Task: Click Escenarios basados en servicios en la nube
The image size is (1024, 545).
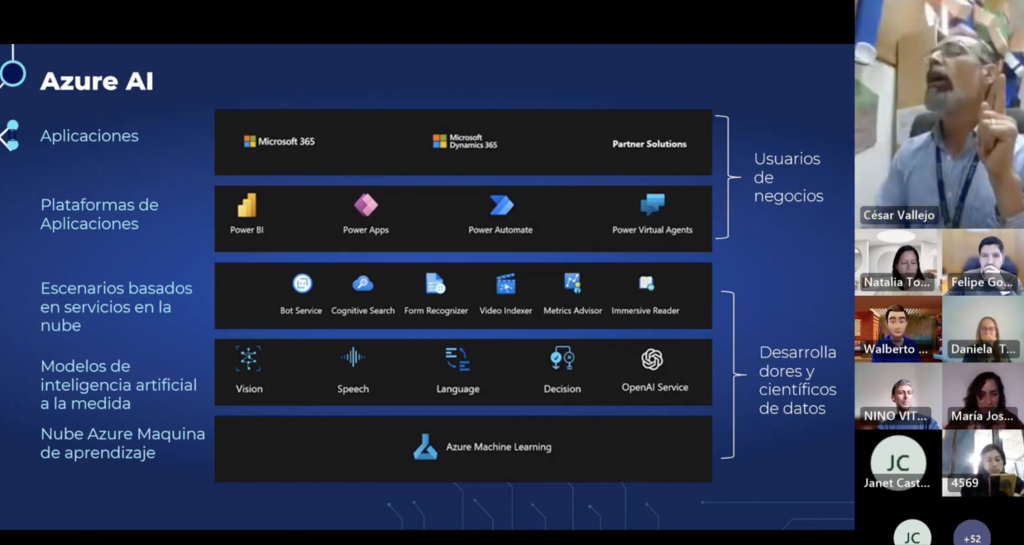Action: coord(116,307)
